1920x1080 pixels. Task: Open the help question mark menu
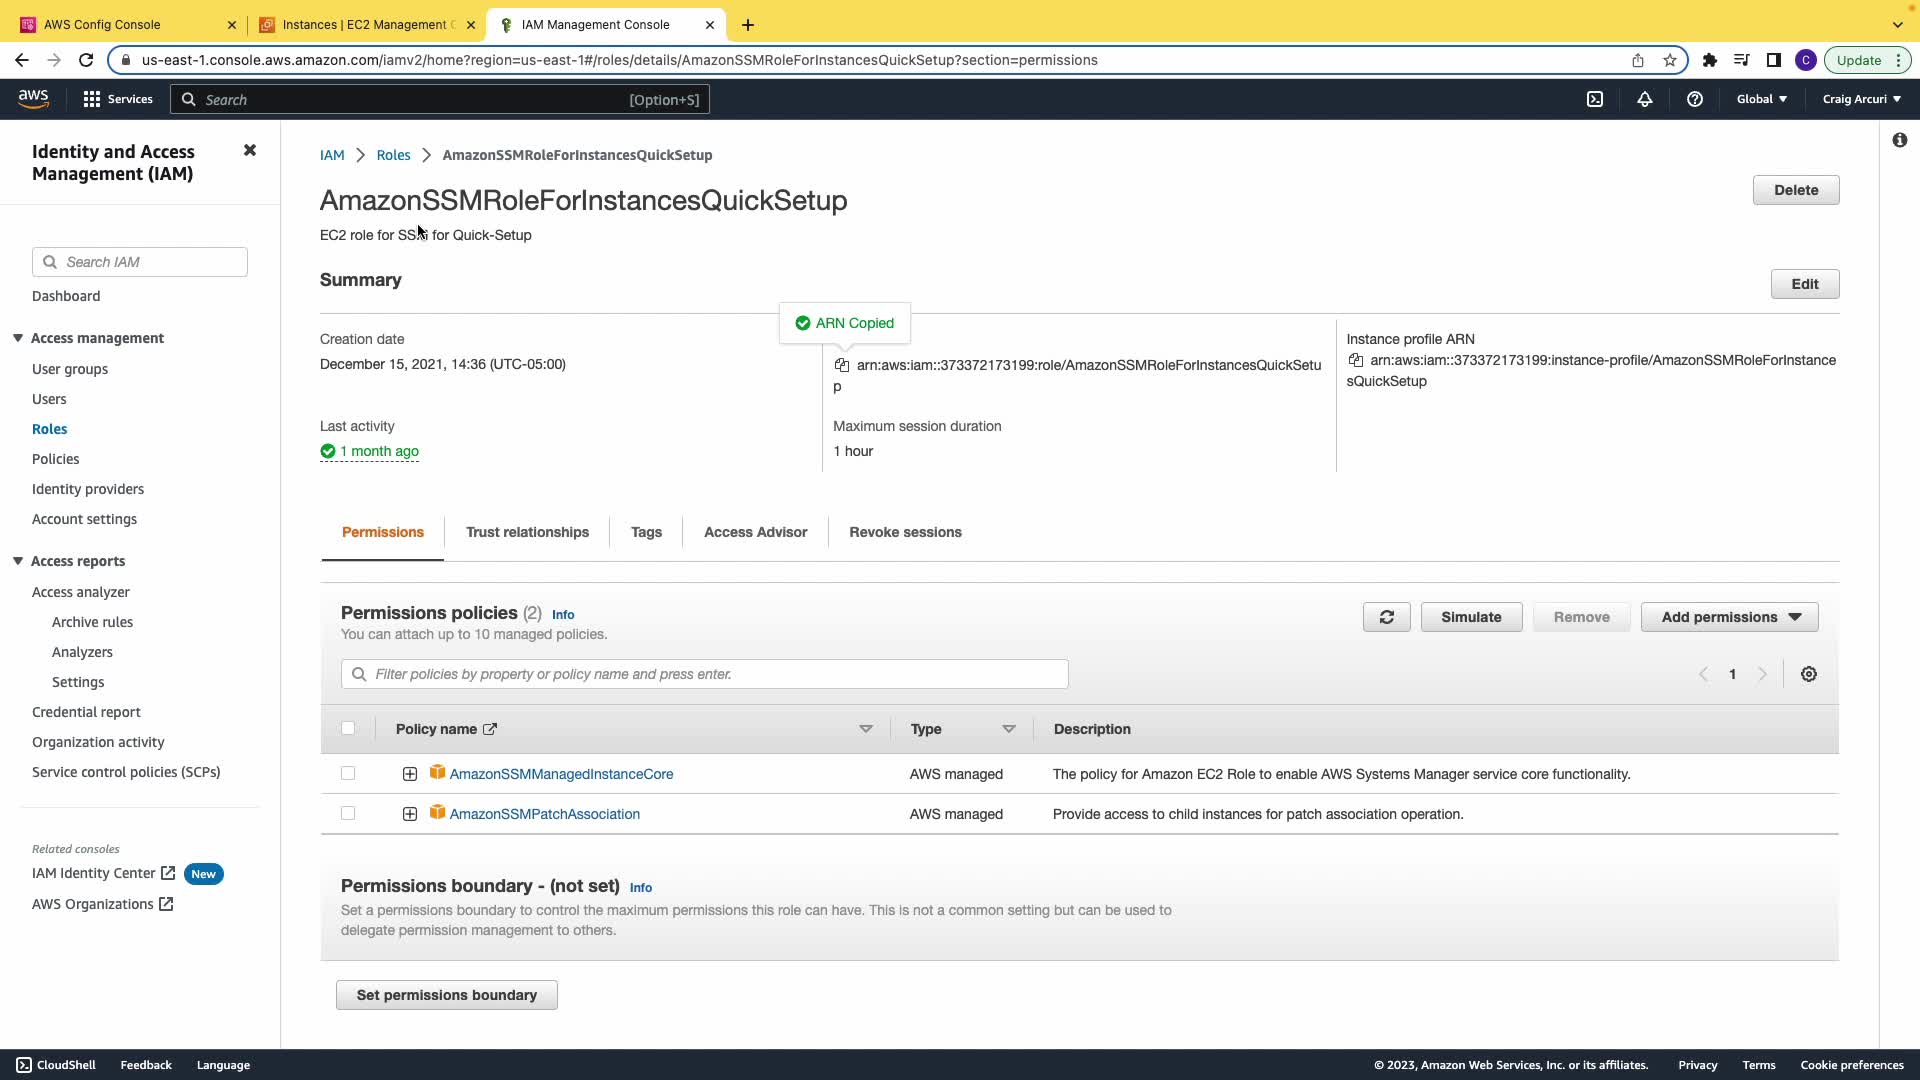[1694, 99]
